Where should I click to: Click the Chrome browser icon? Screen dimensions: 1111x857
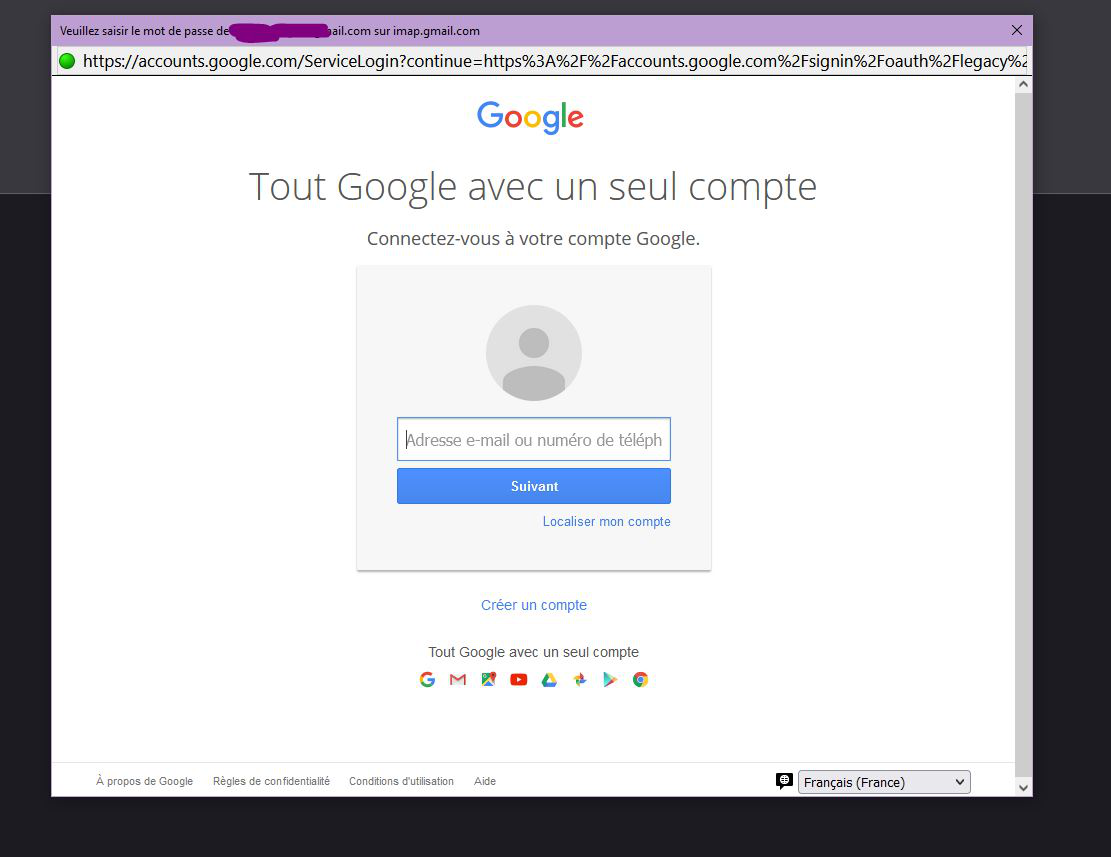641,680
